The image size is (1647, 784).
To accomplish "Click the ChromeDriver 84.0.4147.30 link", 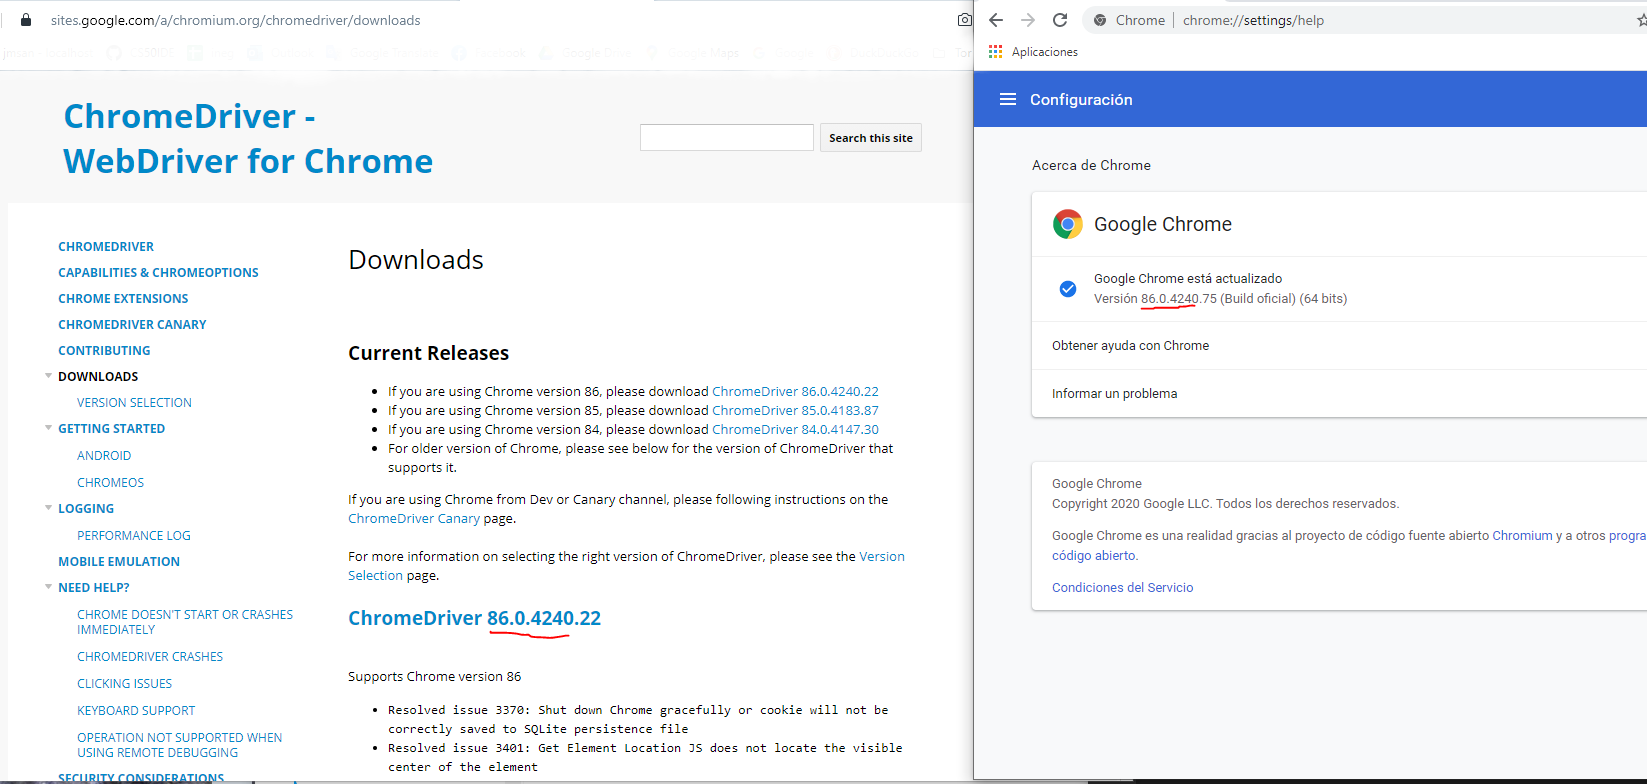I will (x=795, y=429).
